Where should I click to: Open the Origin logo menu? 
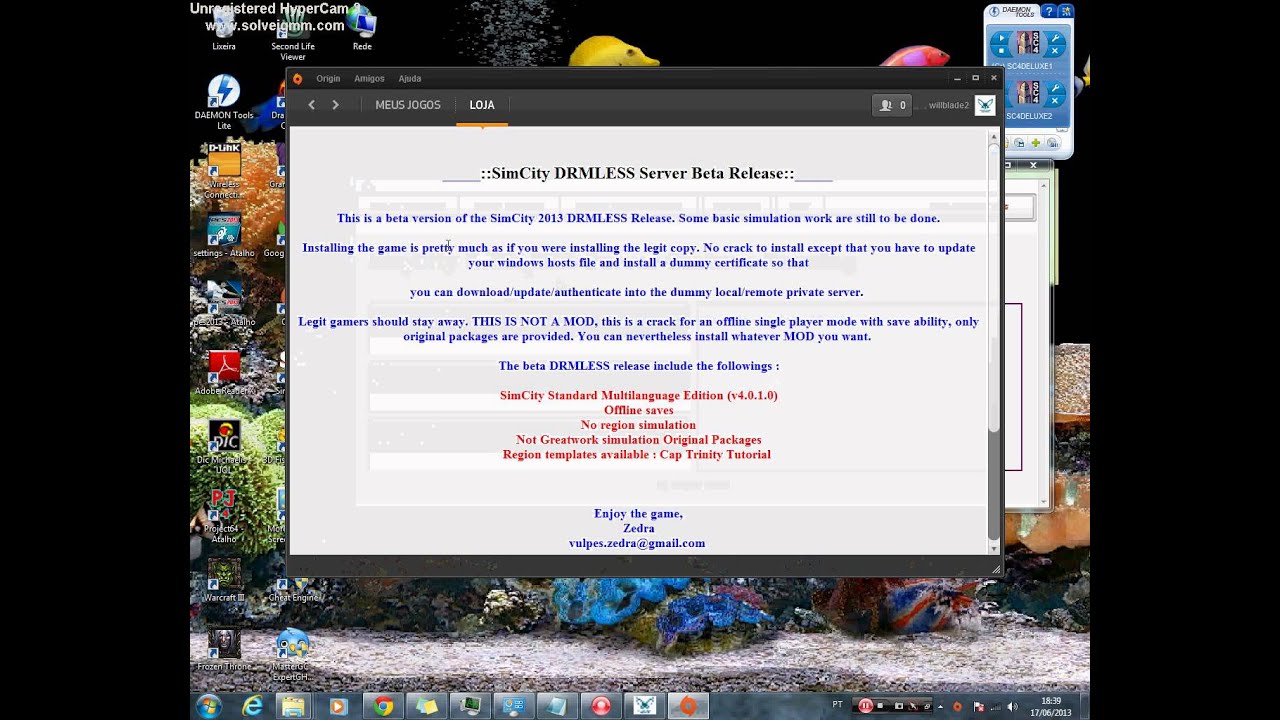(x=297, y=79)
